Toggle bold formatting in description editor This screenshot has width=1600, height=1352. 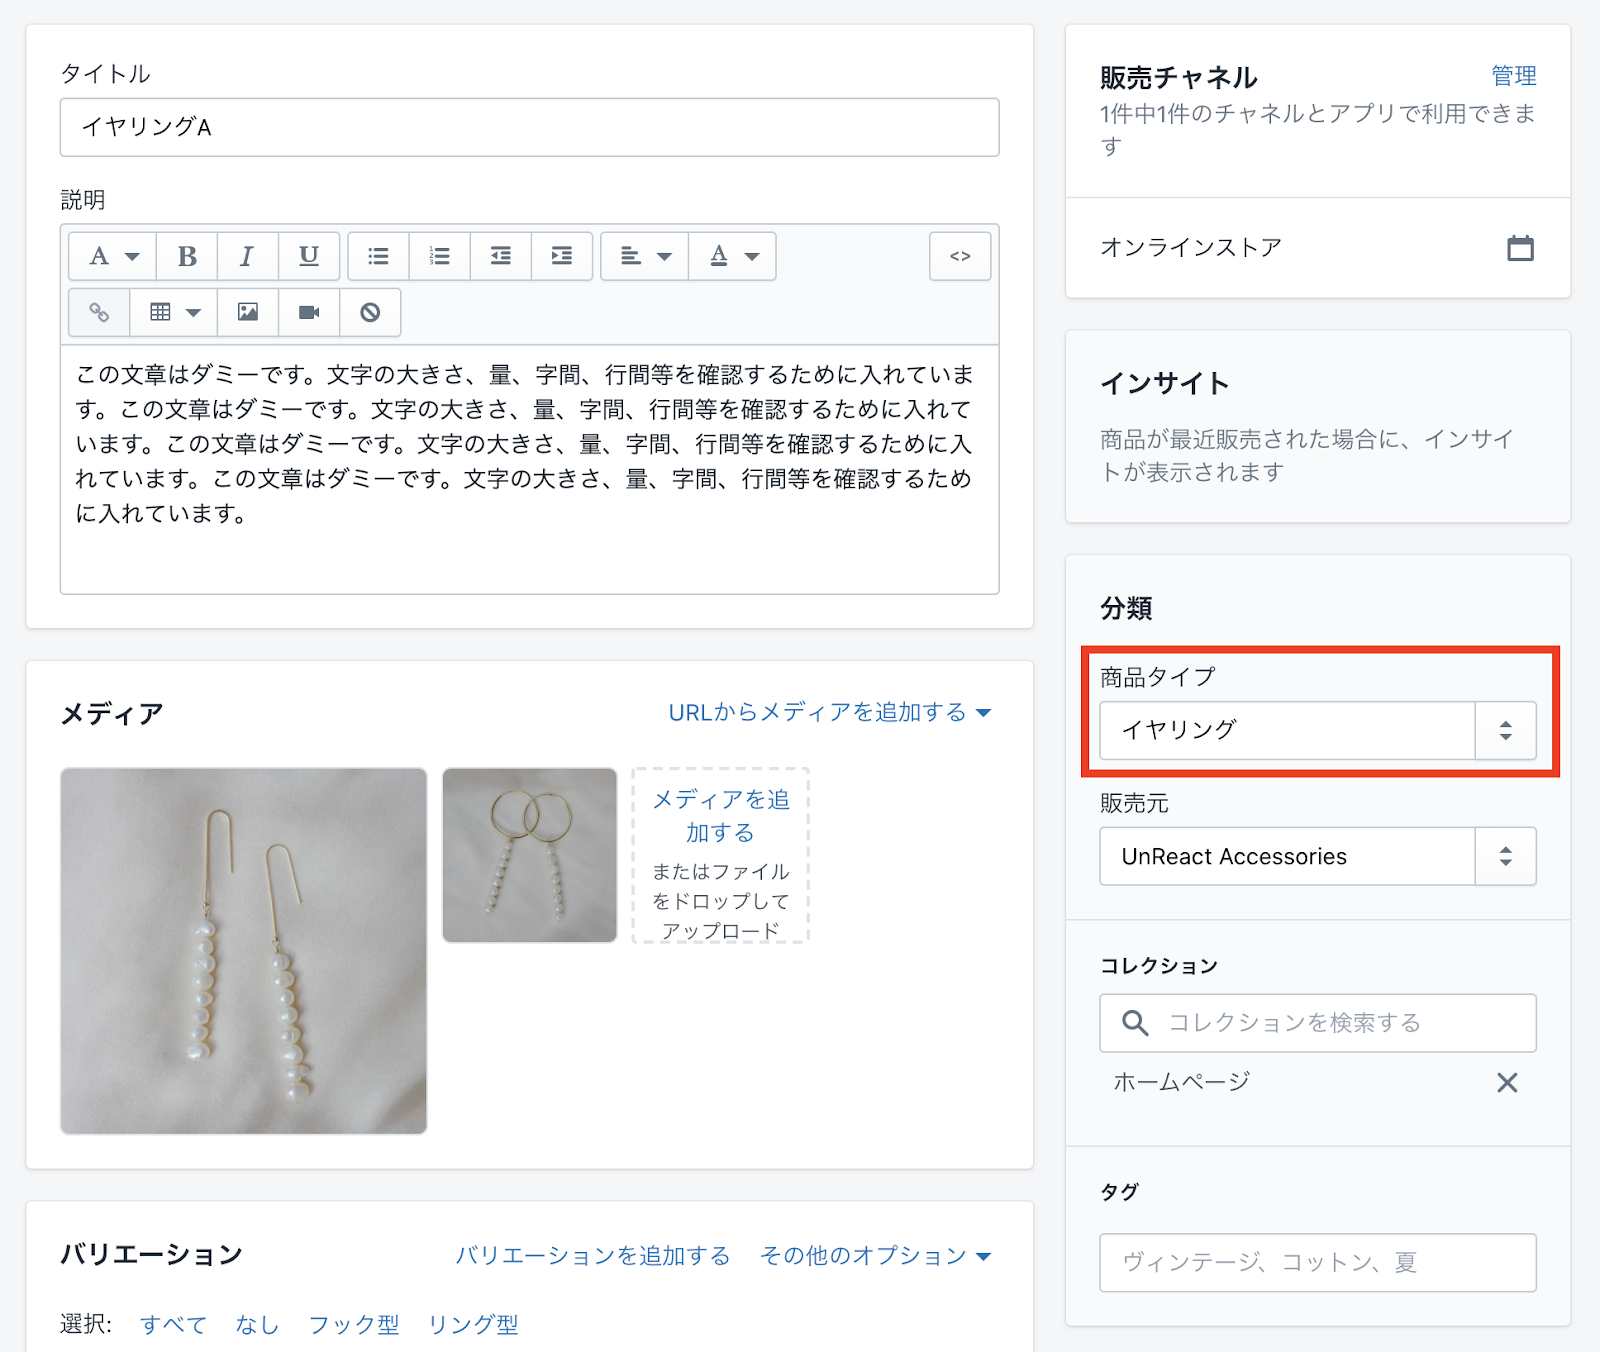[x=187, y=257]
